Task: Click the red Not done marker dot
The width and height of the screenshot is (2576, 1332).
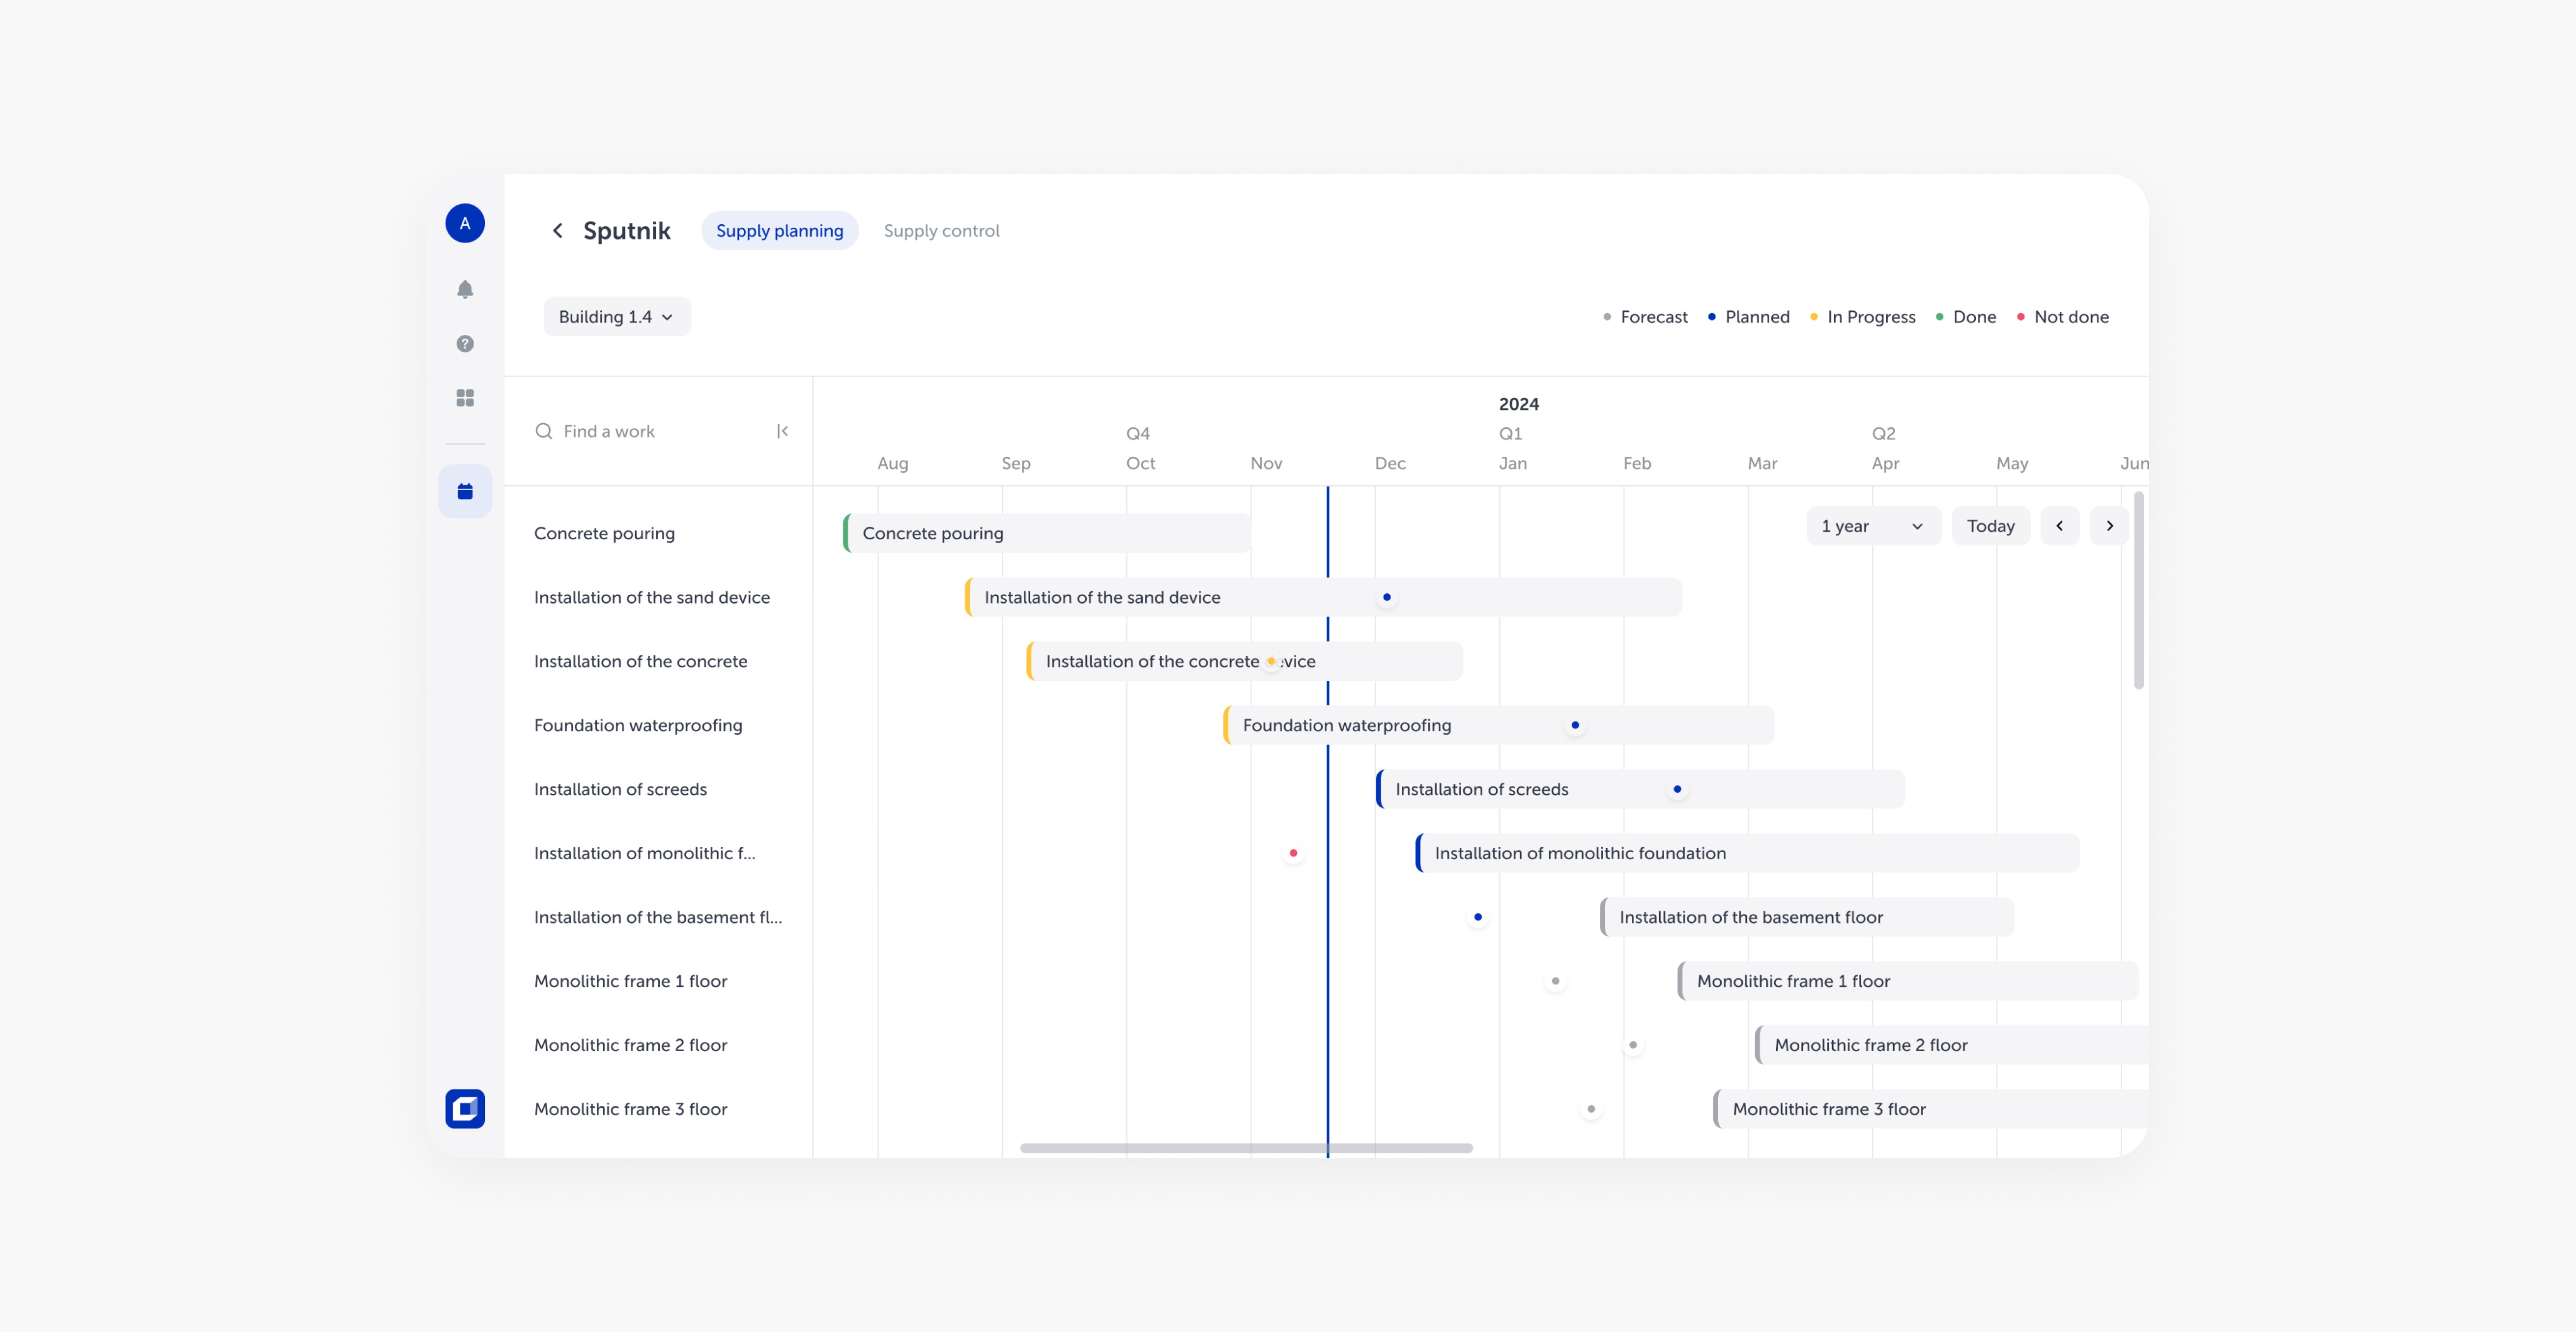Action: tap(1293, 853)
